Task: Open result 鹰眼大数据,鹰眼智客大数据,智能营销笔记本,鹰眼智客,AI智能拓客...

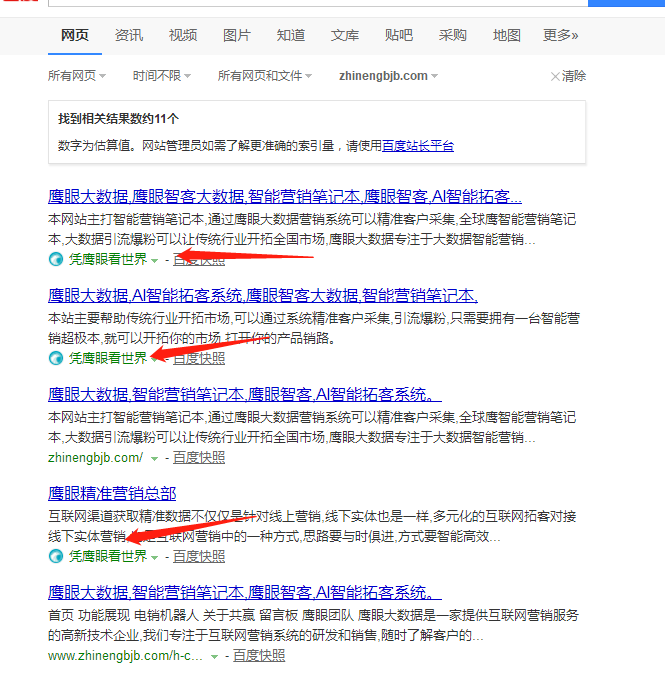Action: pos(285,197)
